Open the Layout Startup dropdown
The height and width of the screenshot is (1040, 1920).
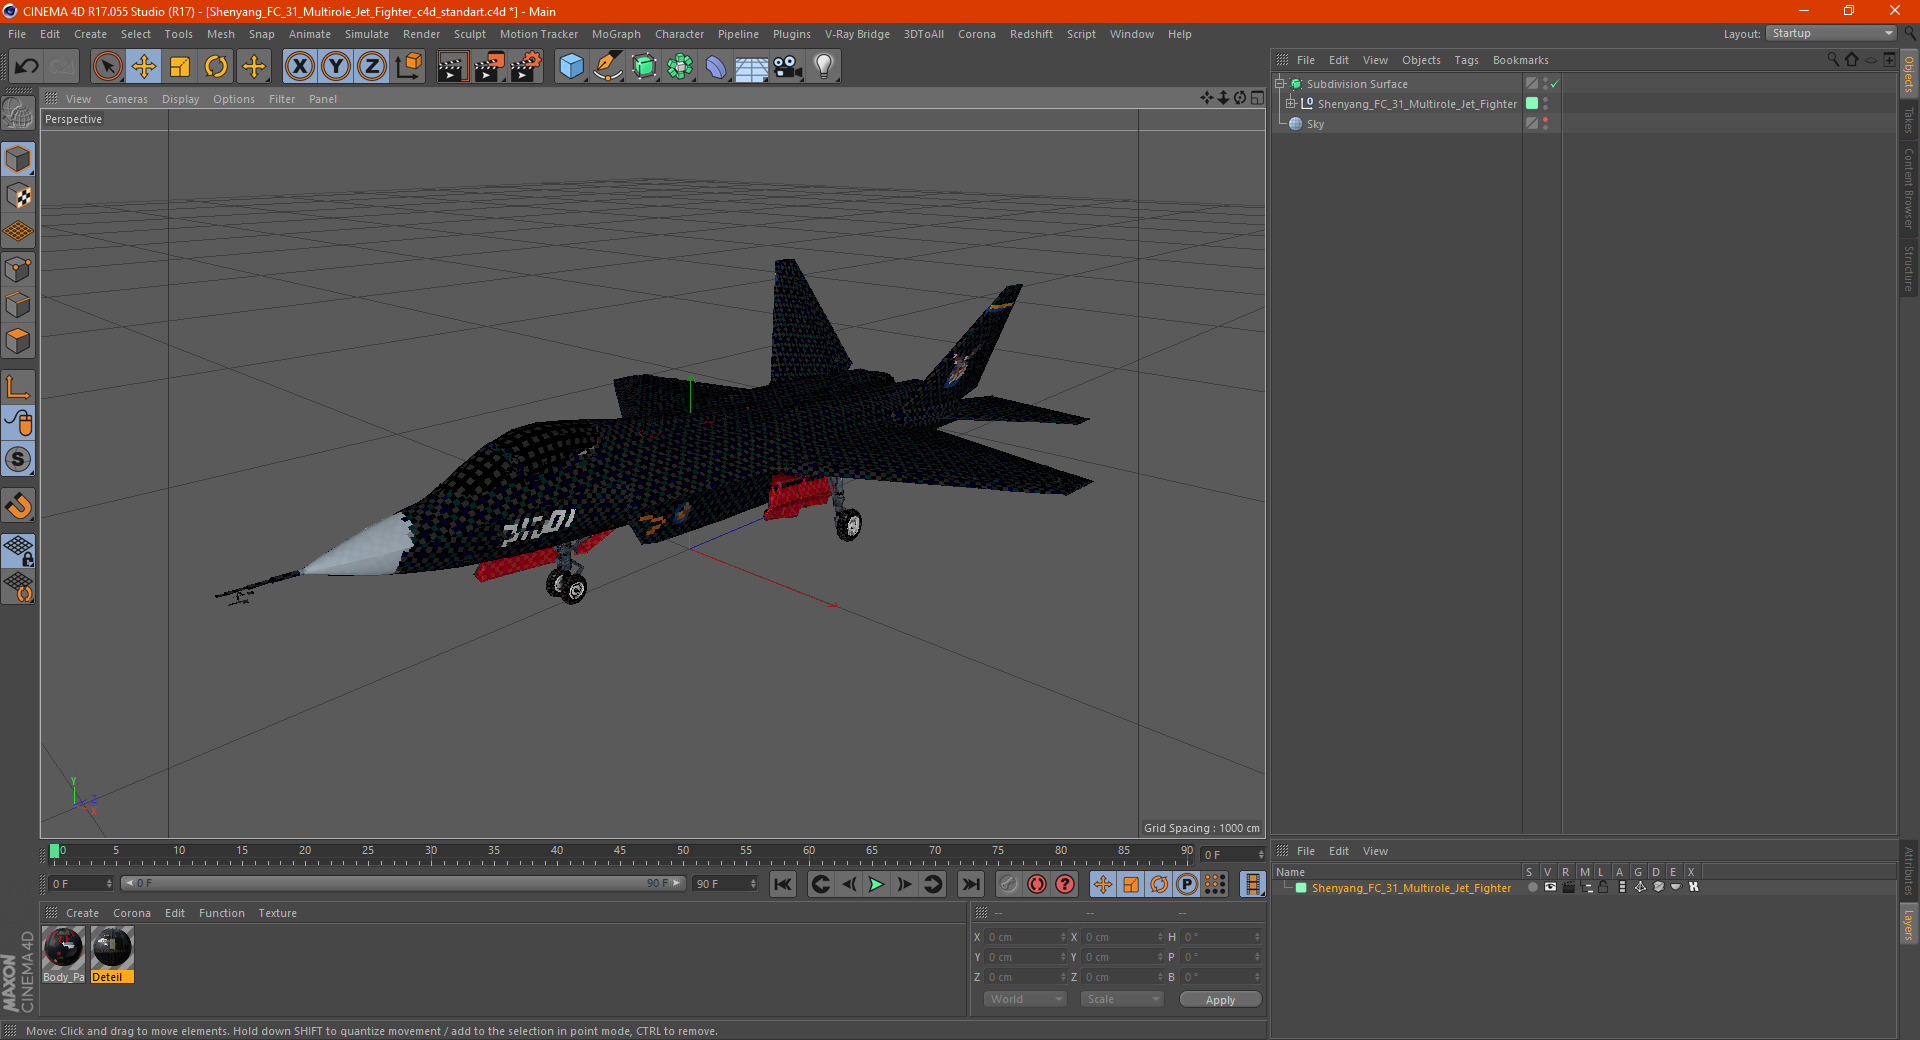1831,33
